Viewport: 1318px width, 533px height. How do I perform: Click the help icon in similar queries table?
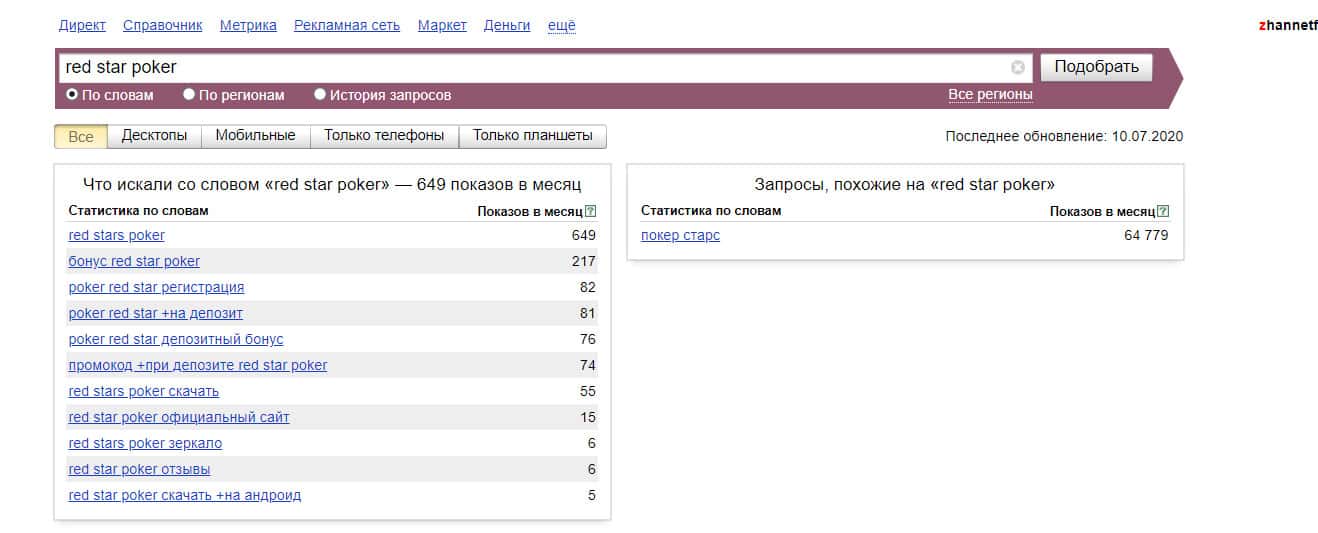pyautogui.click(x=1163, y=211)
